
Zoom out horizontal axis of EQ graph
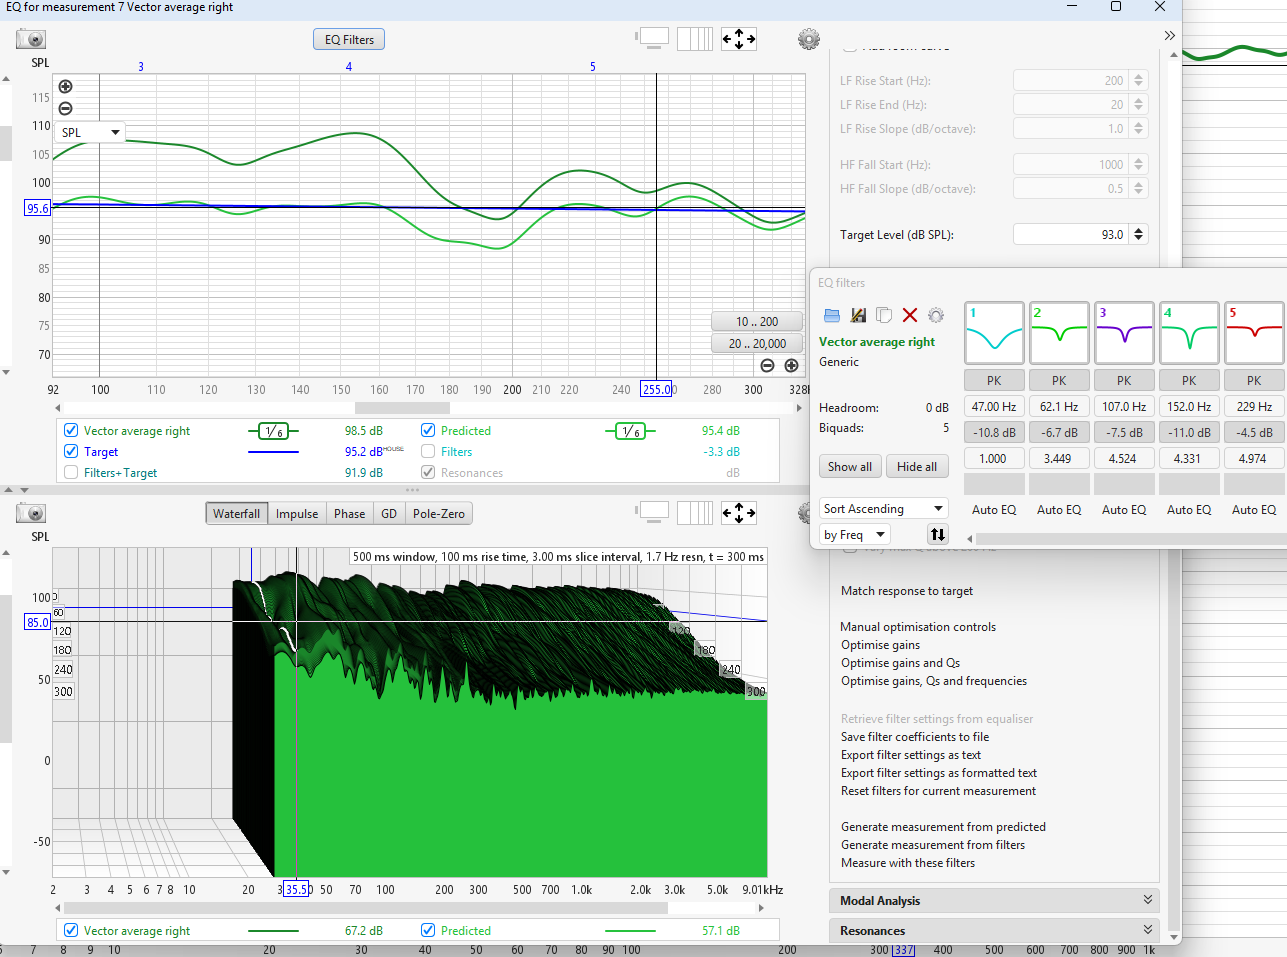pos(767,366)
